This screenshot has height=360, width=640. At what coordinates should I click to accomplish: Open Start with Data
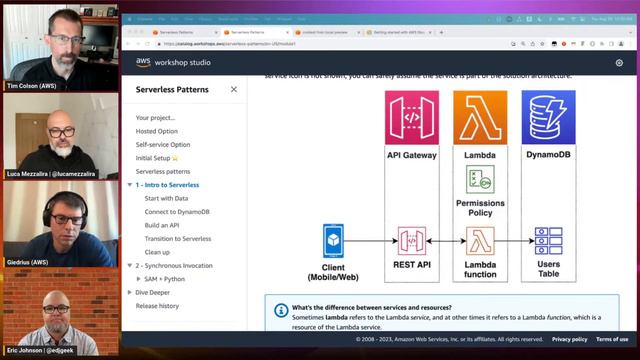click(166, 198)
